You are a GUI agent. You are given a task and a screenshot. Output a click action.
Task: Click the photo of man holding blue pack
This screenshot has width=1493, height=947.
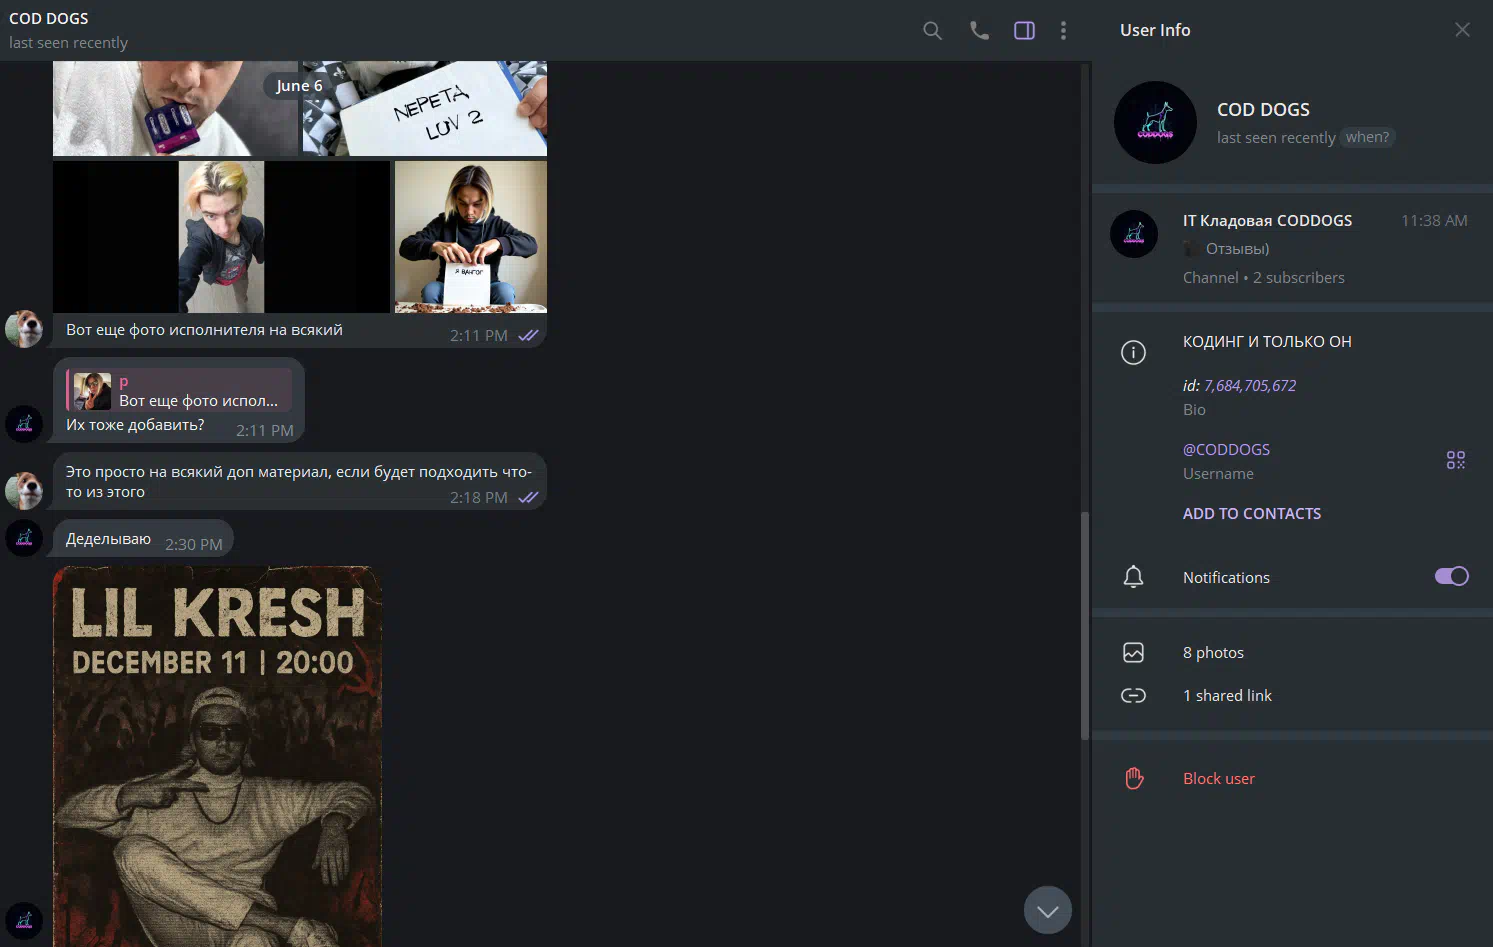pyautogui.click(x=175, y=108)
